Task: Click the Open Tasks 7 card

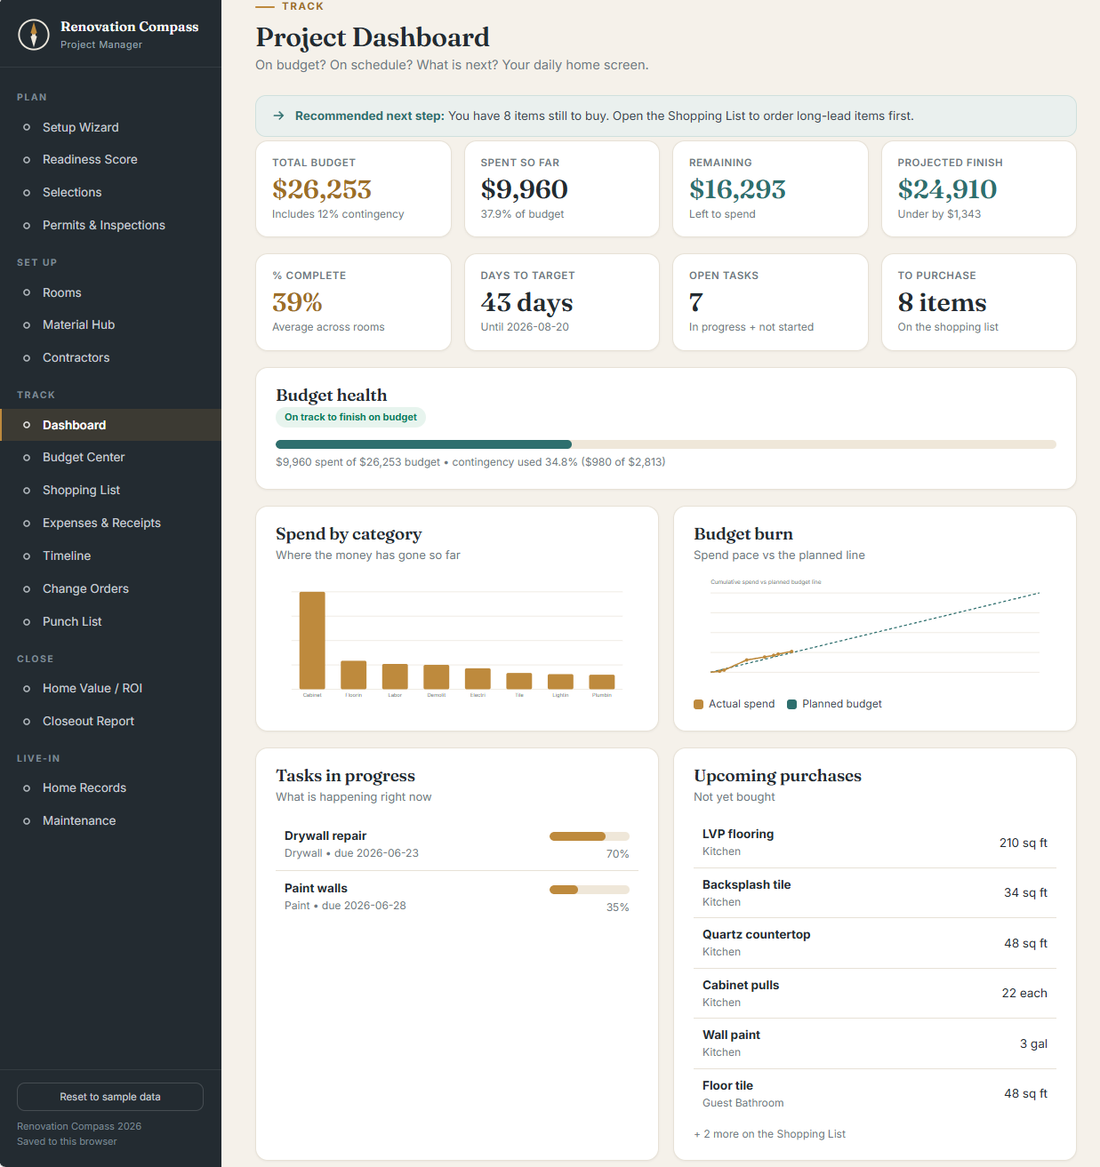Action: coord(770,302)
